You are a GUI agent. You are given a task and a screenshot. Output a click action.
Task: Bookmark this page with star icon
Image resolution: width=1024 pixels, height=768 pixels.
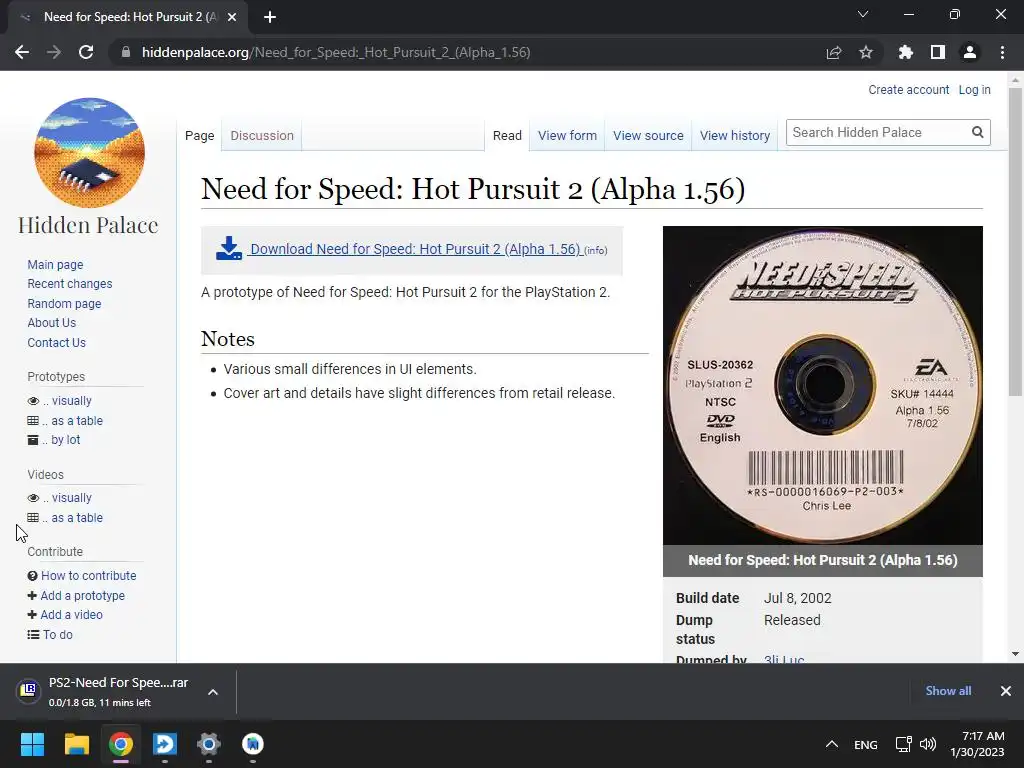866,52
